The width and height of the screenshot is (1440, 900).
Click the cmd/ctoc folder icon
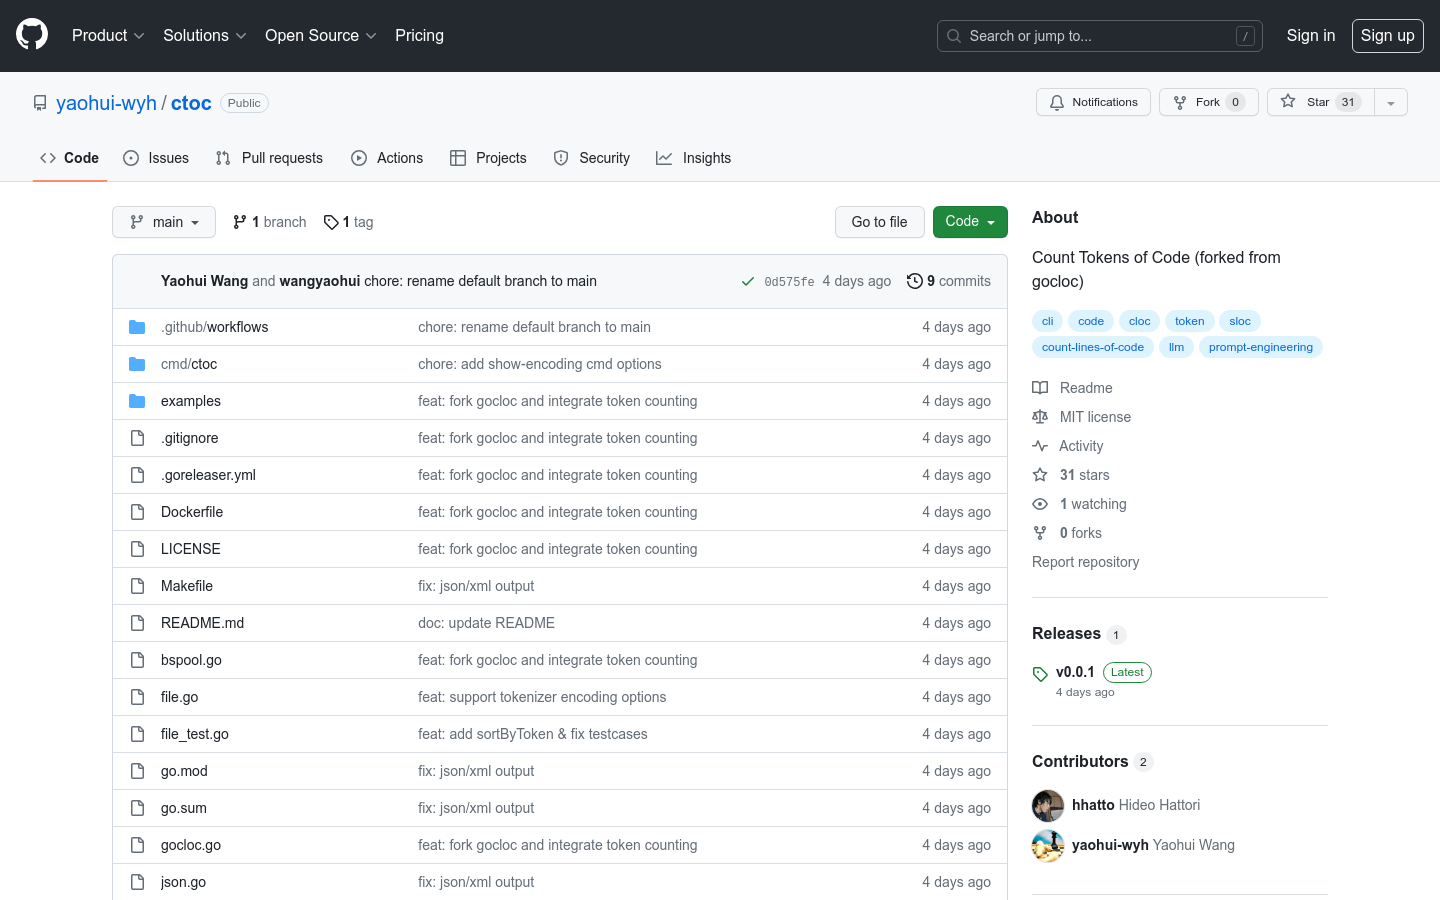pyautogui.click(x=137, y=364)
